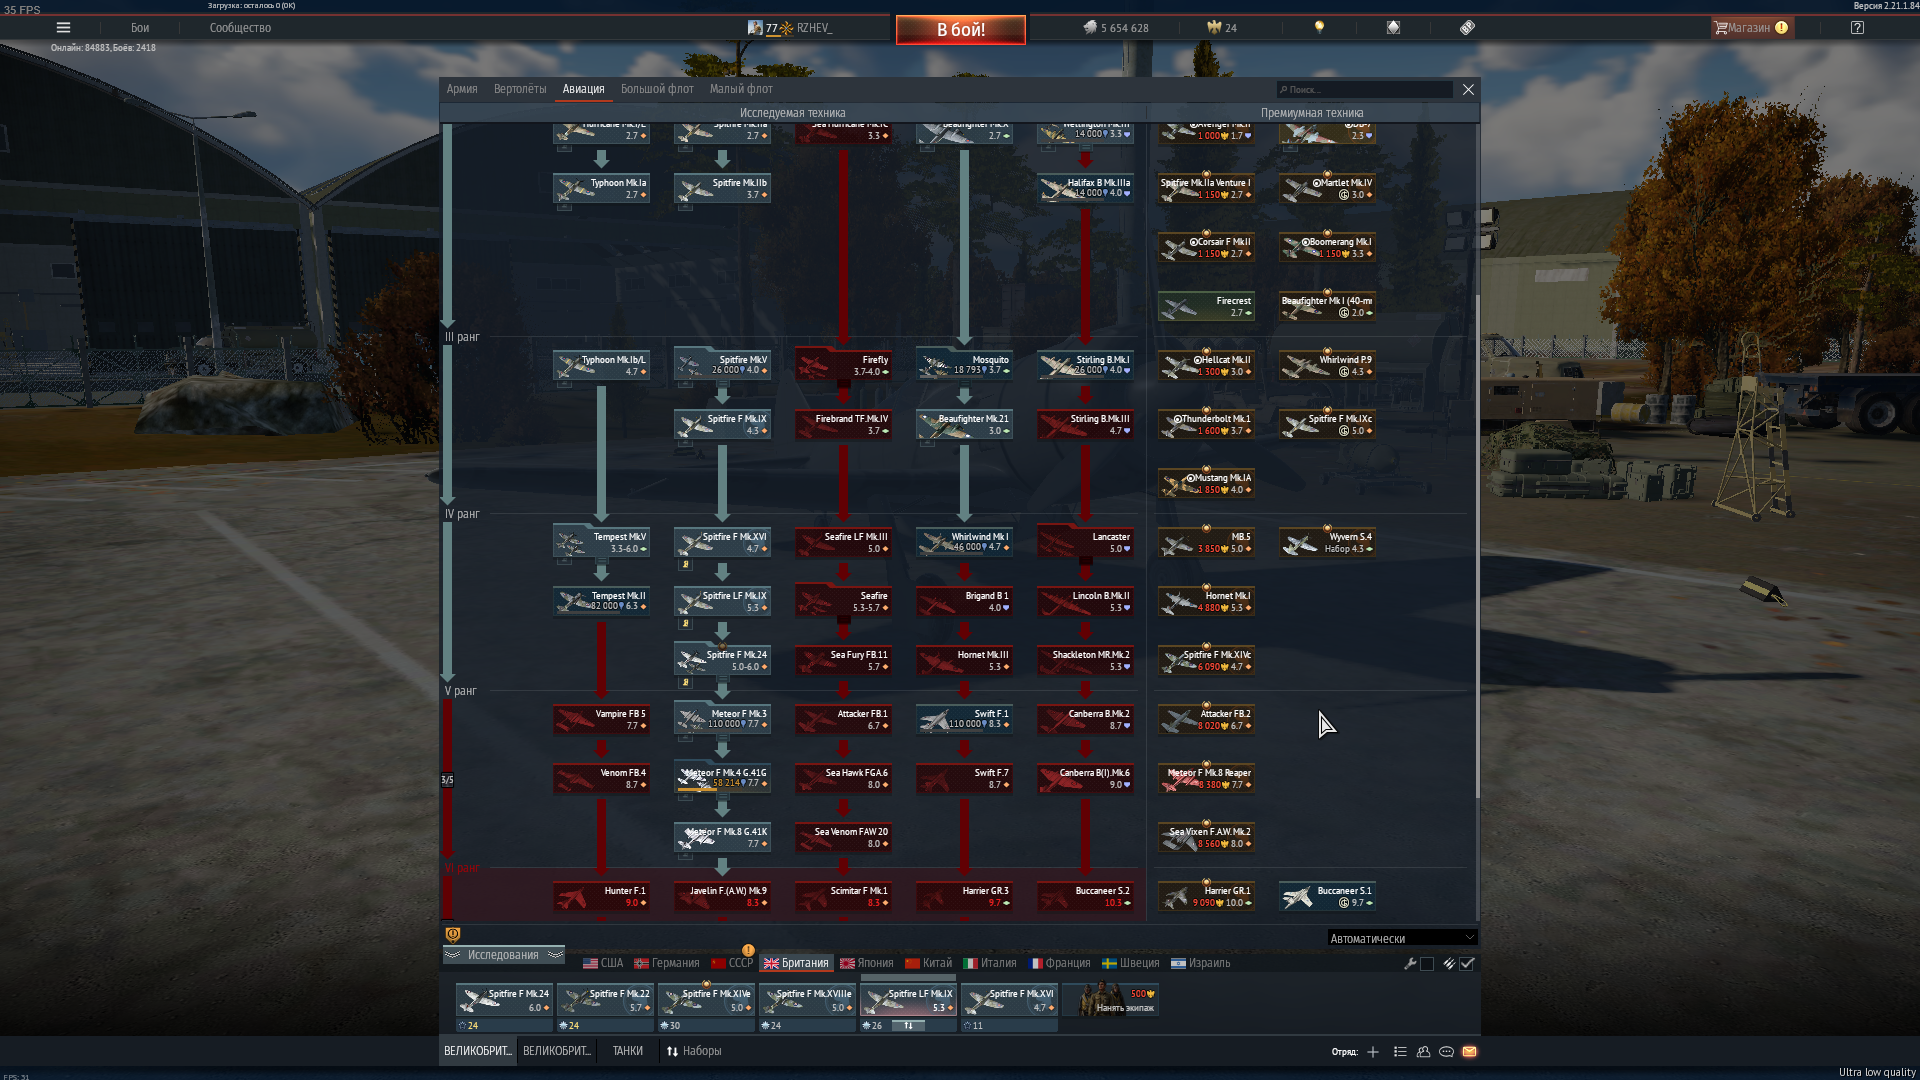Image resolution: width=1920 pixels, height=1080 pixels.
Task: Select the Япония nation
Action: (x=866, y=963)
